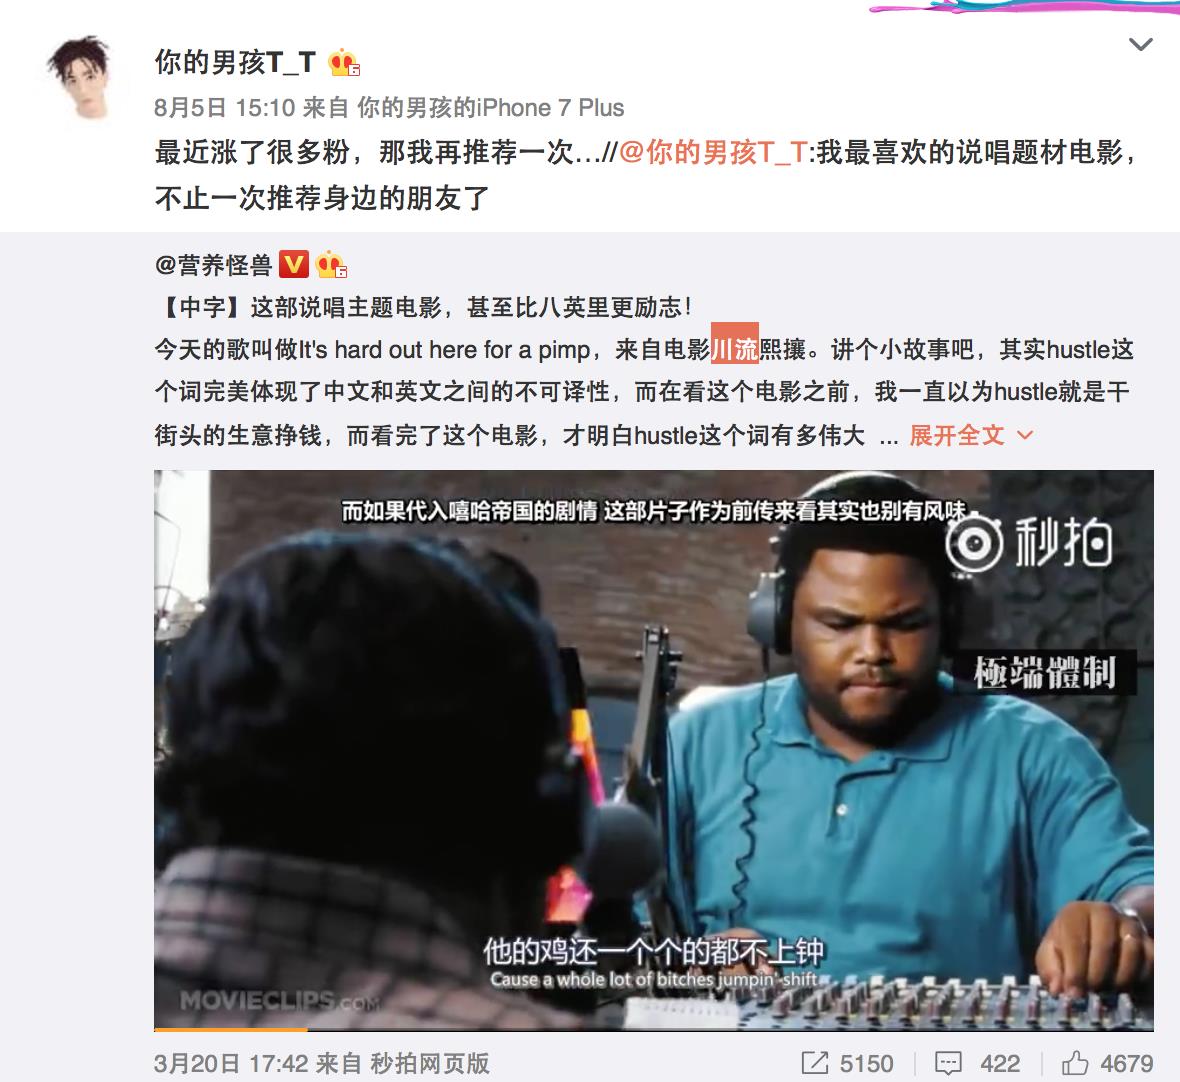
Task: Open the 你的男孩的iPhone 7 Plus source link
Action: click(x=490, y=108)
